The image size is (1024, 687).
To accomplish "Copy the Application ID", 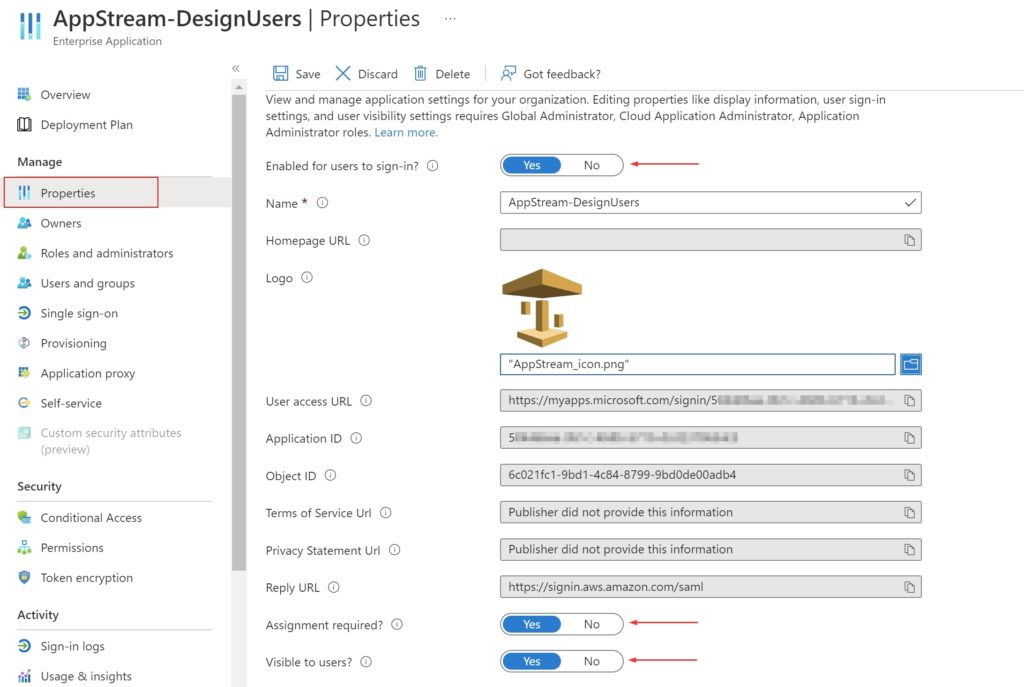I will tap(909, 438).
